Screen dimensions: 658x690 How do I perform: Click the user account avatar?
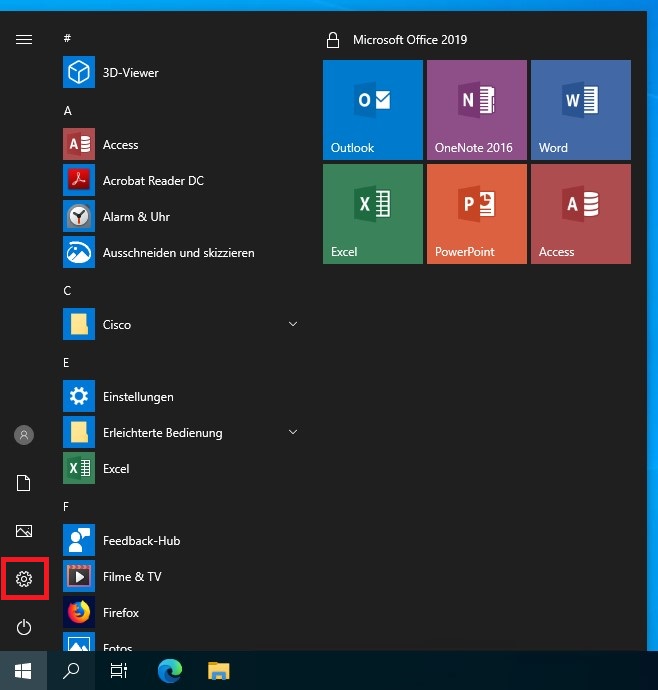coord(24,435)
